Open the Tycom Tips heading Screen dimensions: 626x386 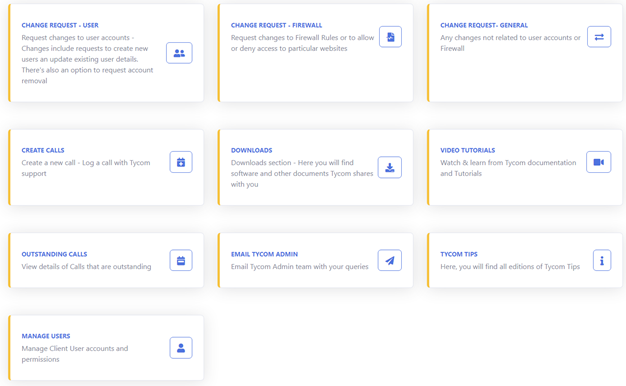(459, 254)
